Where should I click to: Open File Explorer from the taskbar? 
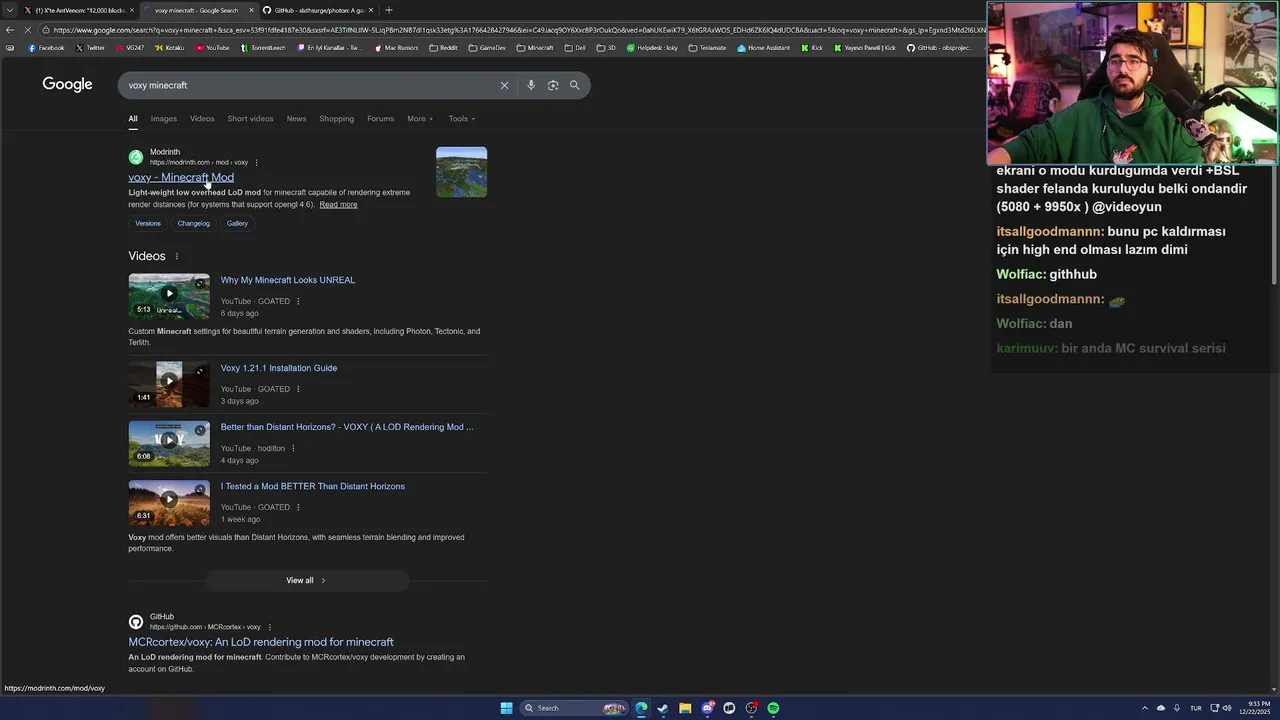click(x=685, y=708)
